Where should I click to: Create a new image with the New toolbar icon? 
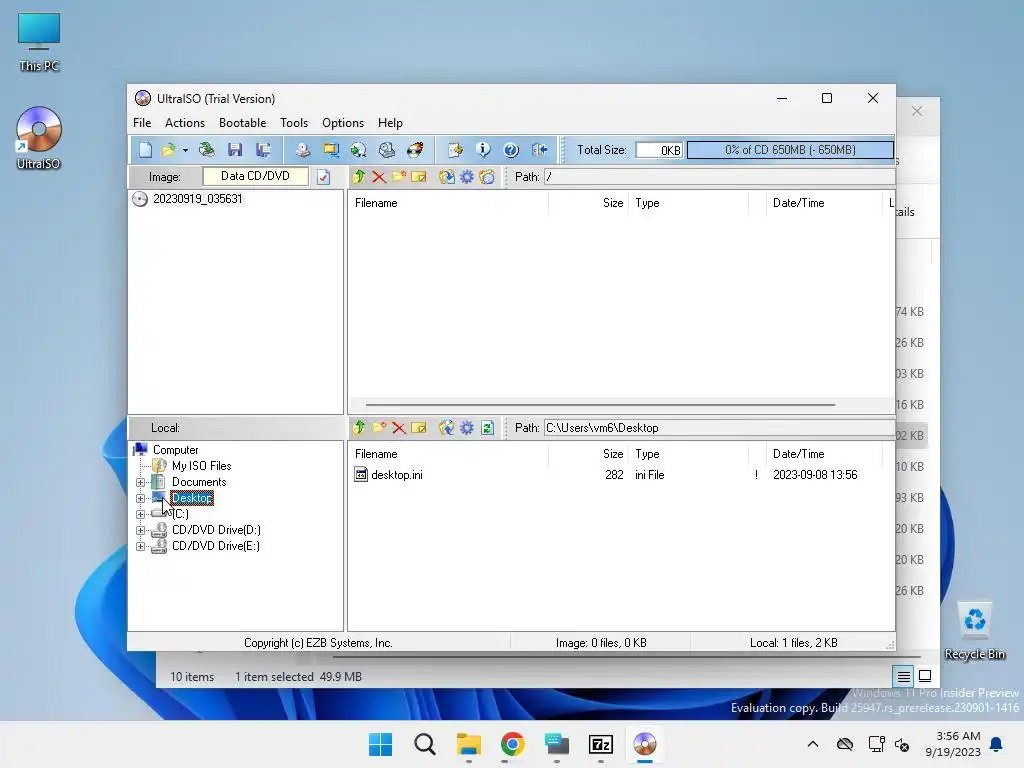coord(145,150)
